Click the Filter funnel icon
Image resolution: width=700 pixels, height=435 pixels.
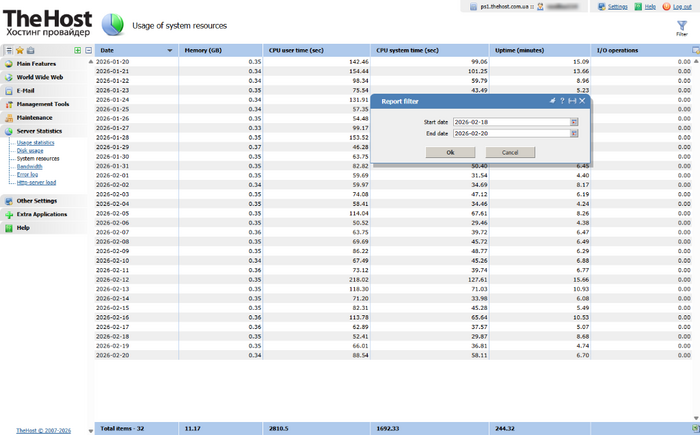point(681,23)
